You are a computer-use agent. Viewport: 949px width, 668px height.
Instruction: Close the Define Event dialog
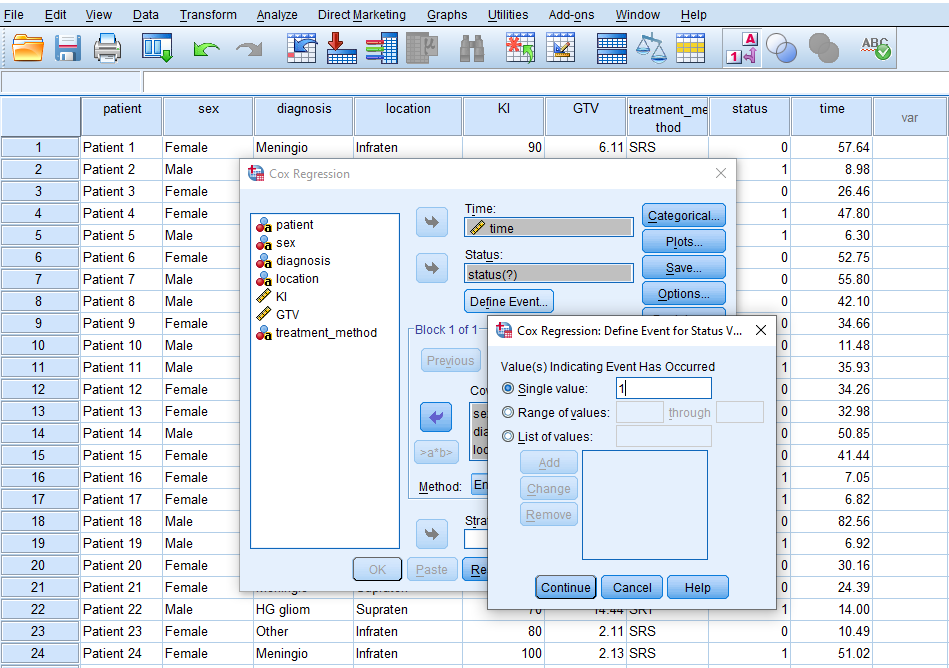[761, 330]
